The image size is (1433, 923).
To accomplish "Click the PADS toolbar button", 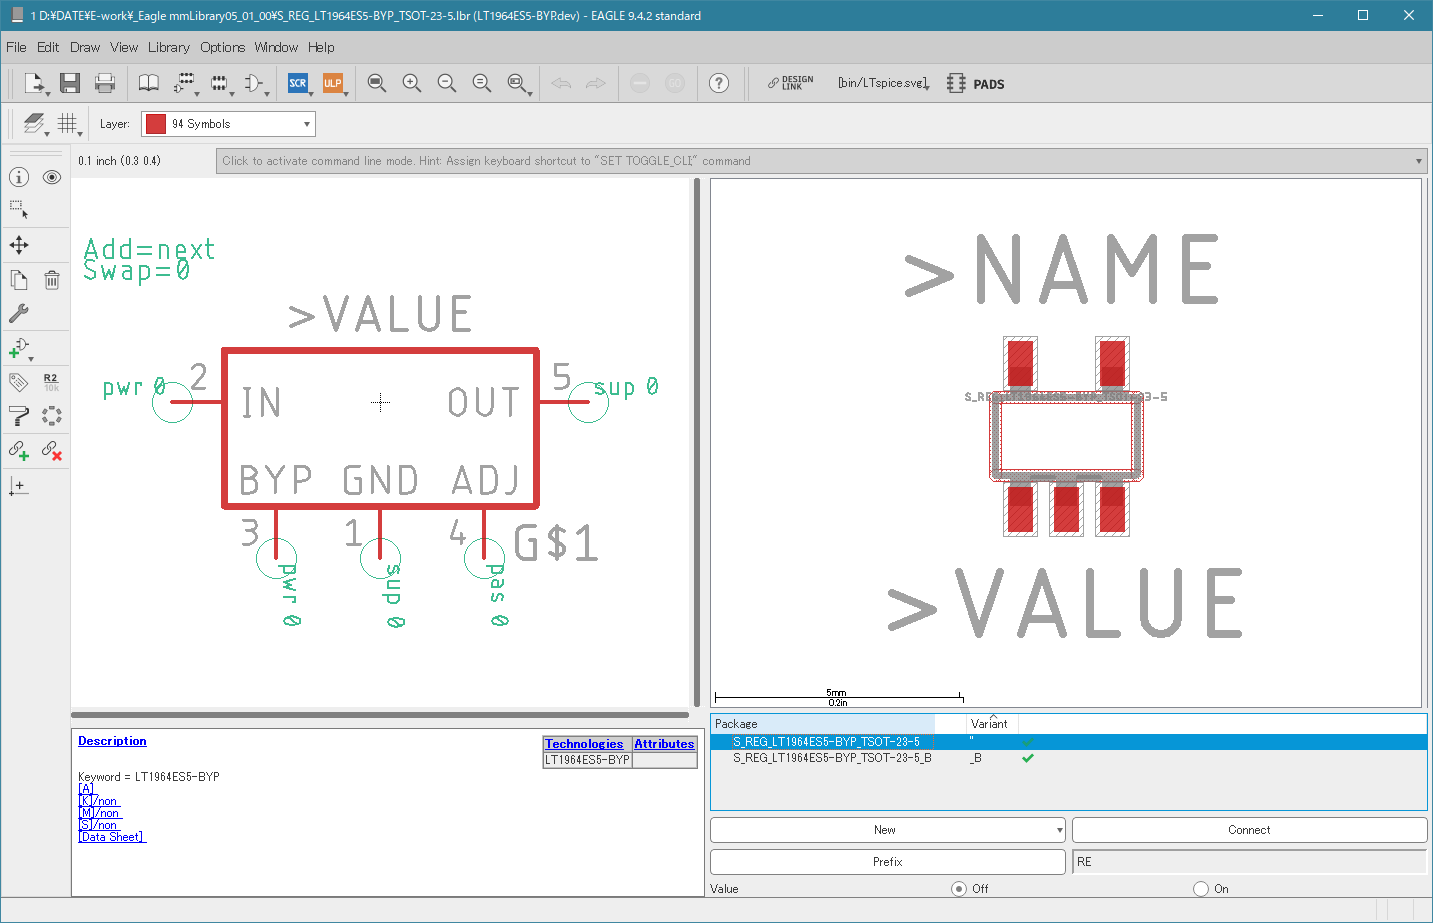I will pyautogui.click(x=976, y=84).
